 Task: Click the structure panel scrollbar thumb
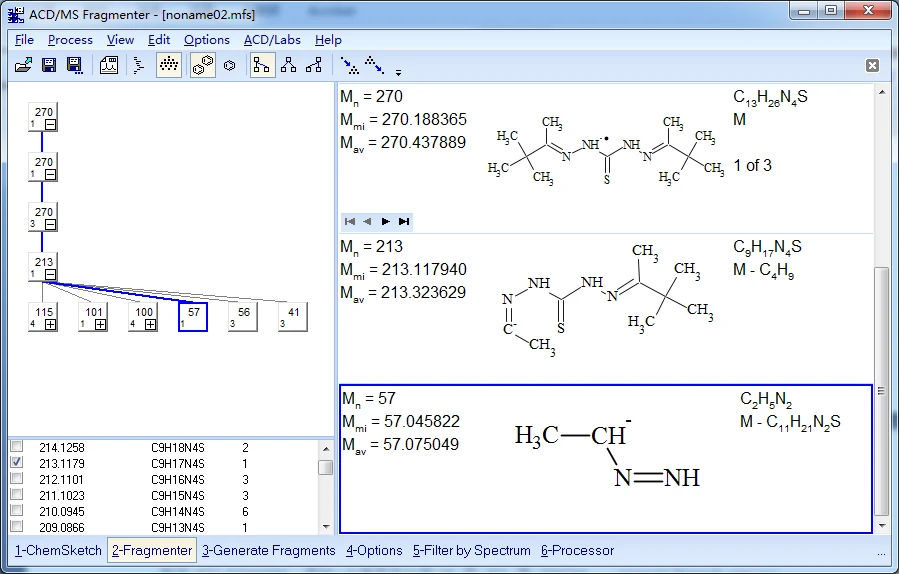tap(881, 391)
